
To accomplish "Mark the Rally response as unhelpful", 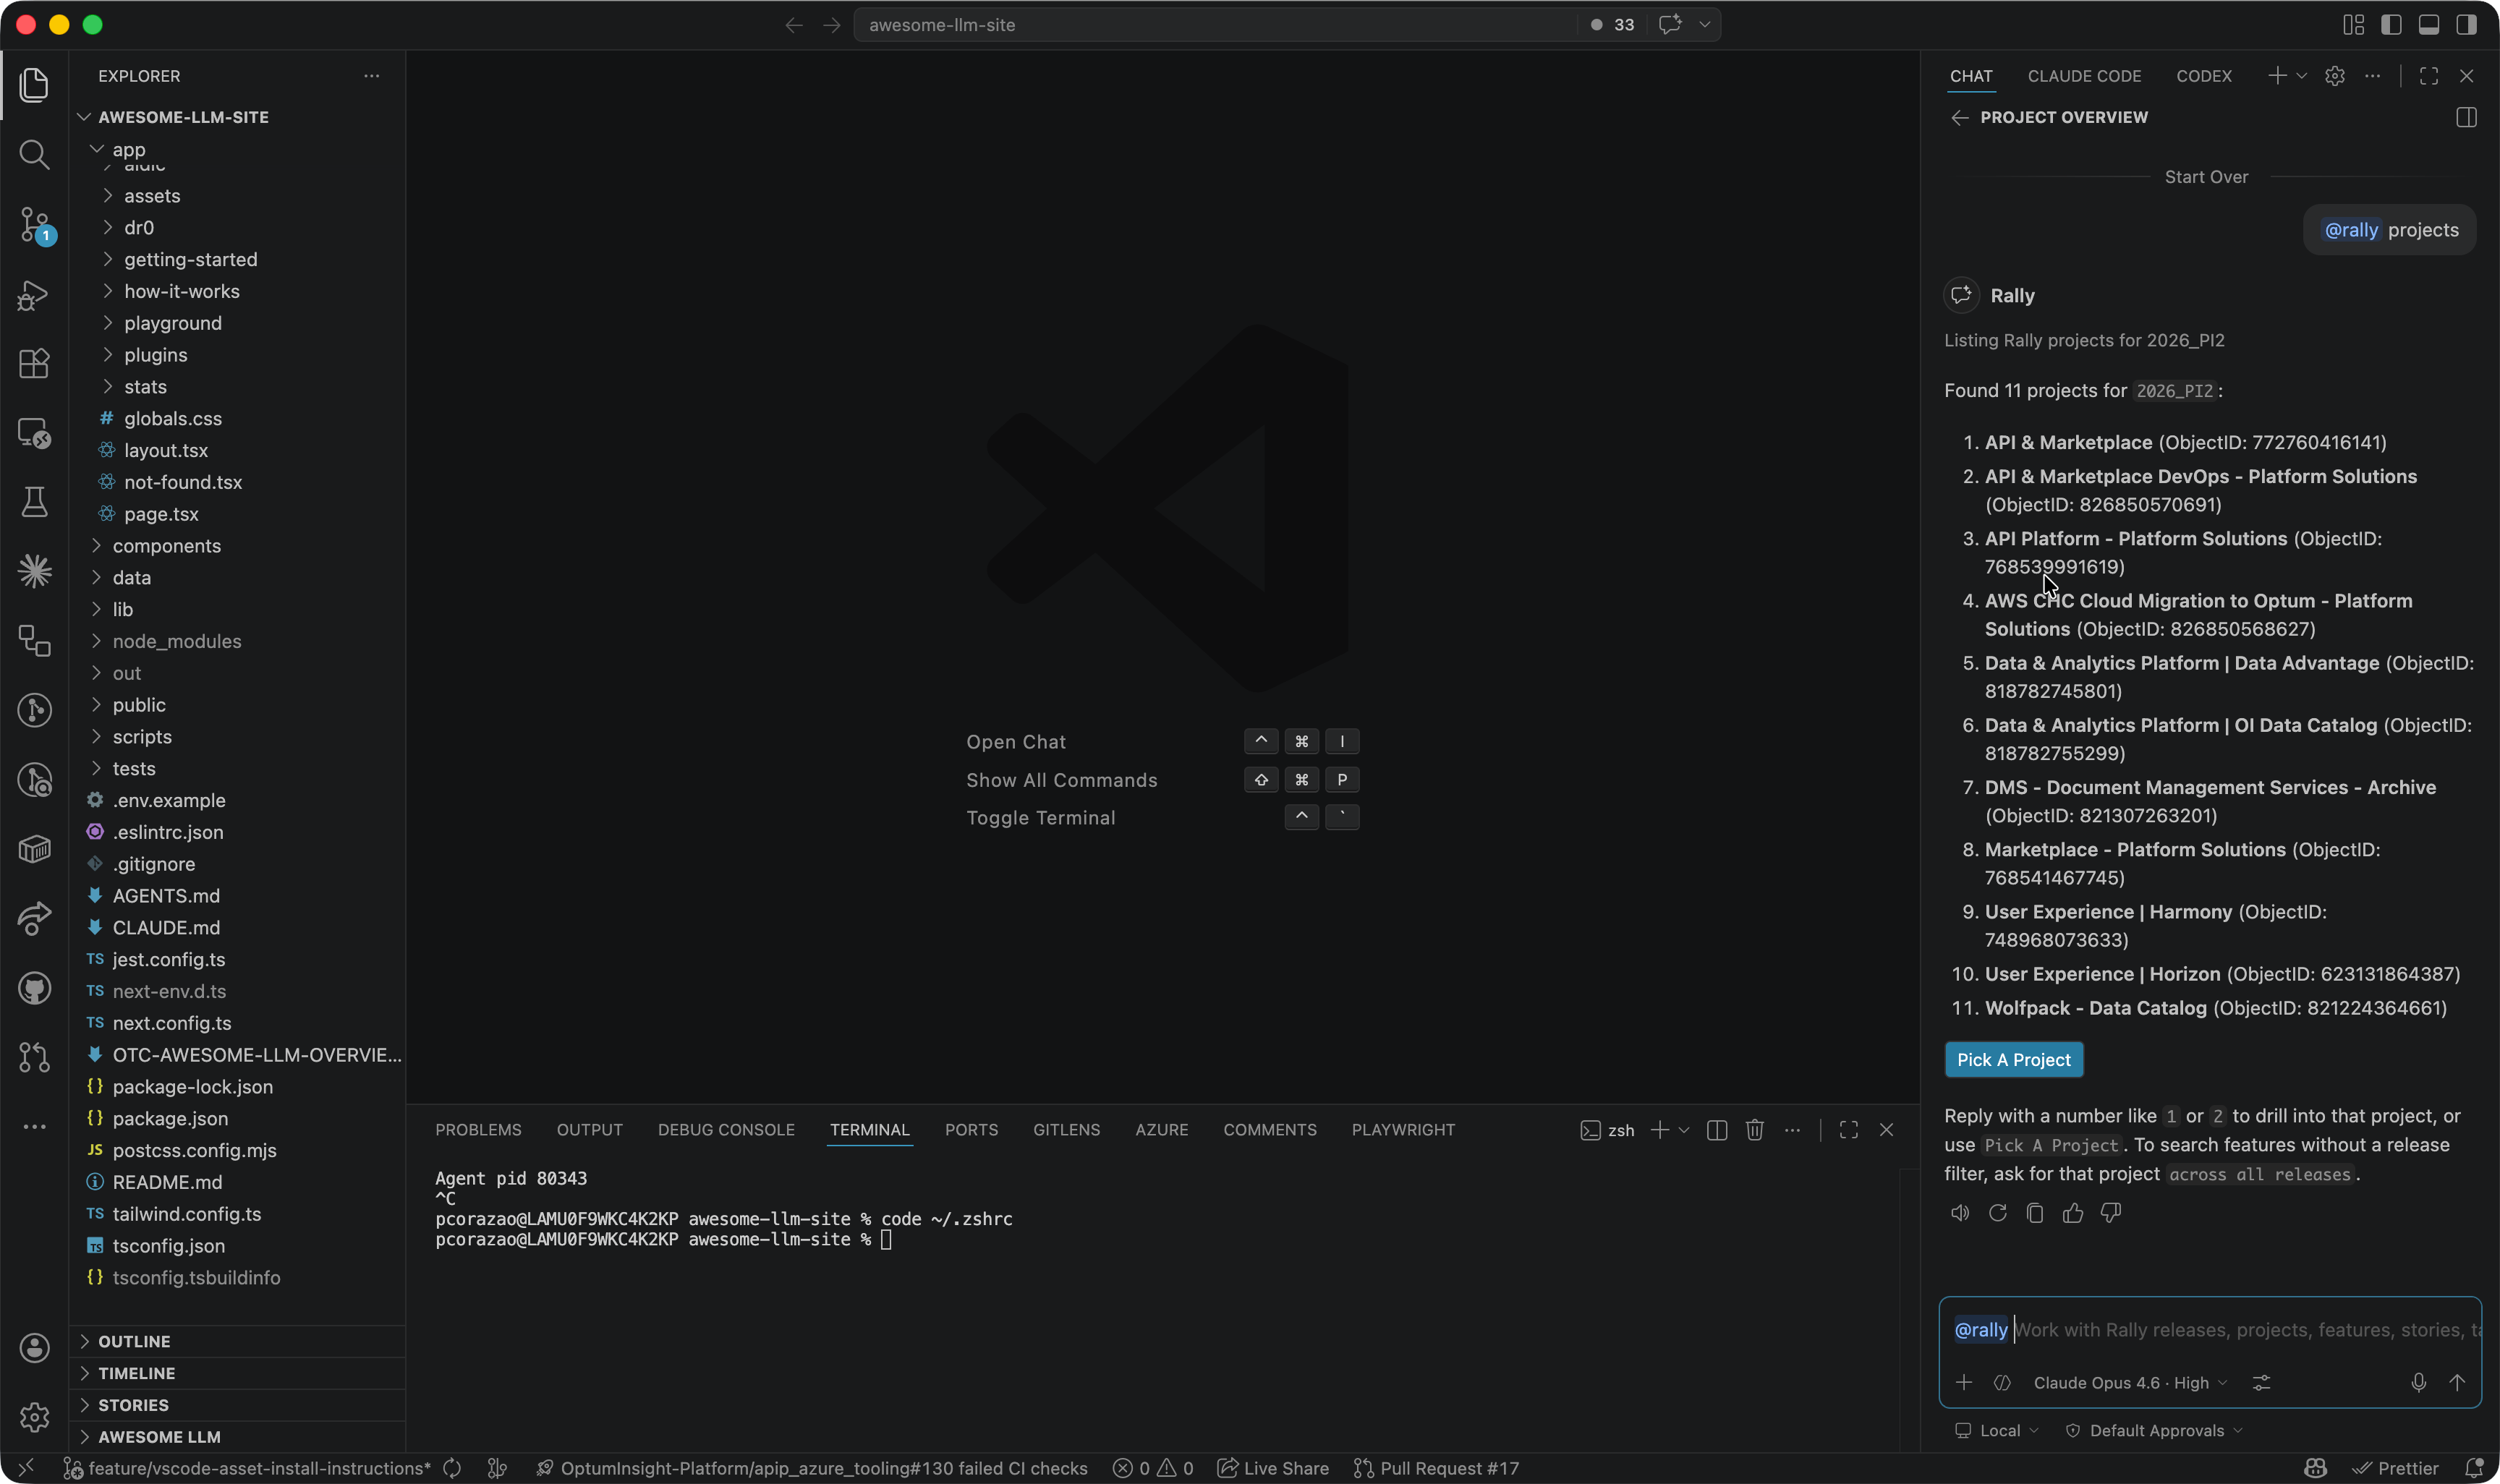I will click(2111, 1213).
